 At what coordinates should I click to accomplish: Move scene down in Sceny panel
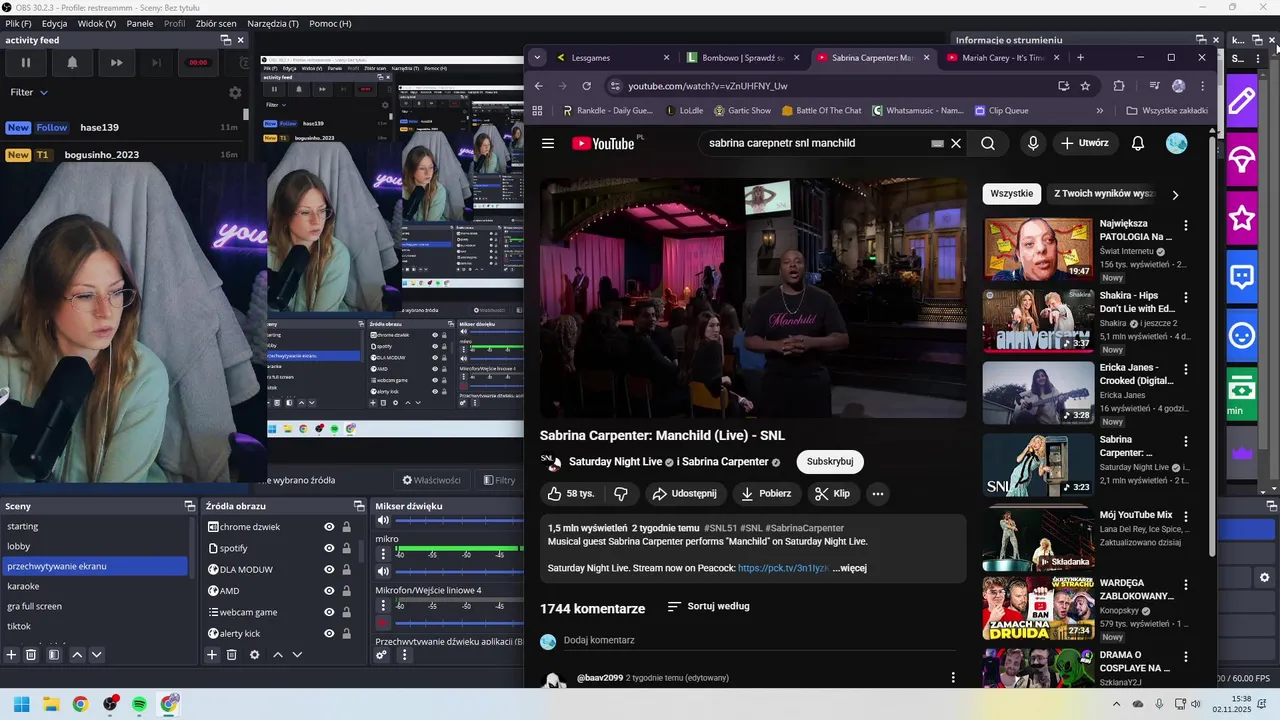(x=96, y=655)
